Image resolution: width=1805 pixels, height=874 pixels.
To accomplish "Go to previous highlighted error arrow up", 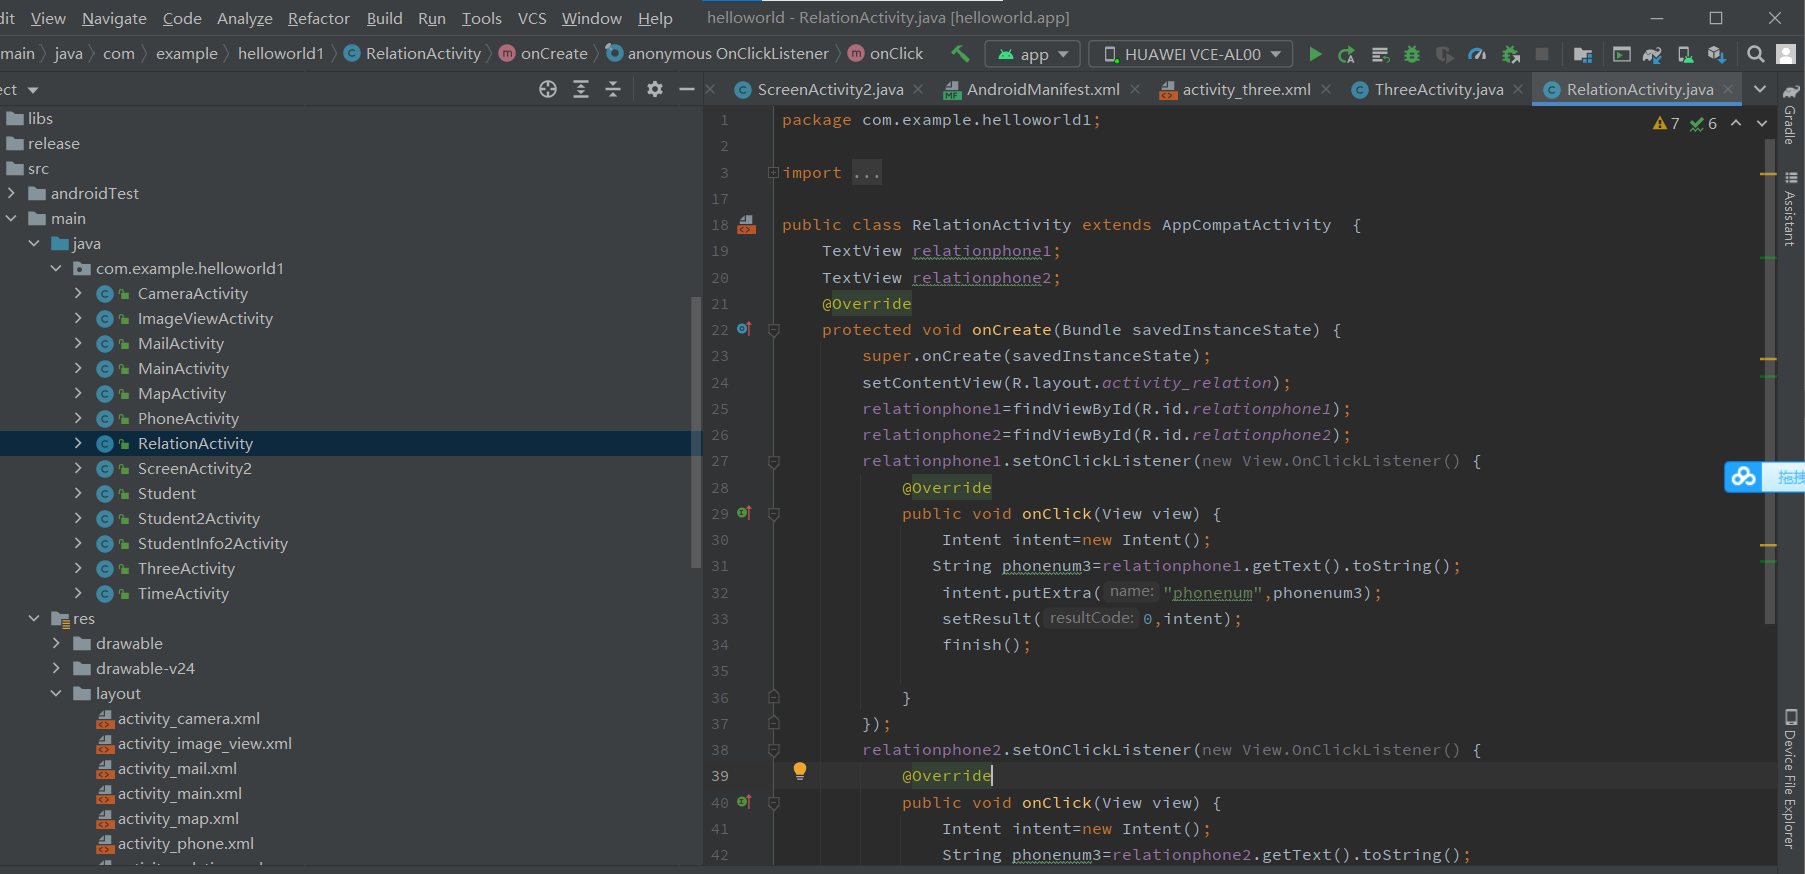I will tap(1736, 123).
